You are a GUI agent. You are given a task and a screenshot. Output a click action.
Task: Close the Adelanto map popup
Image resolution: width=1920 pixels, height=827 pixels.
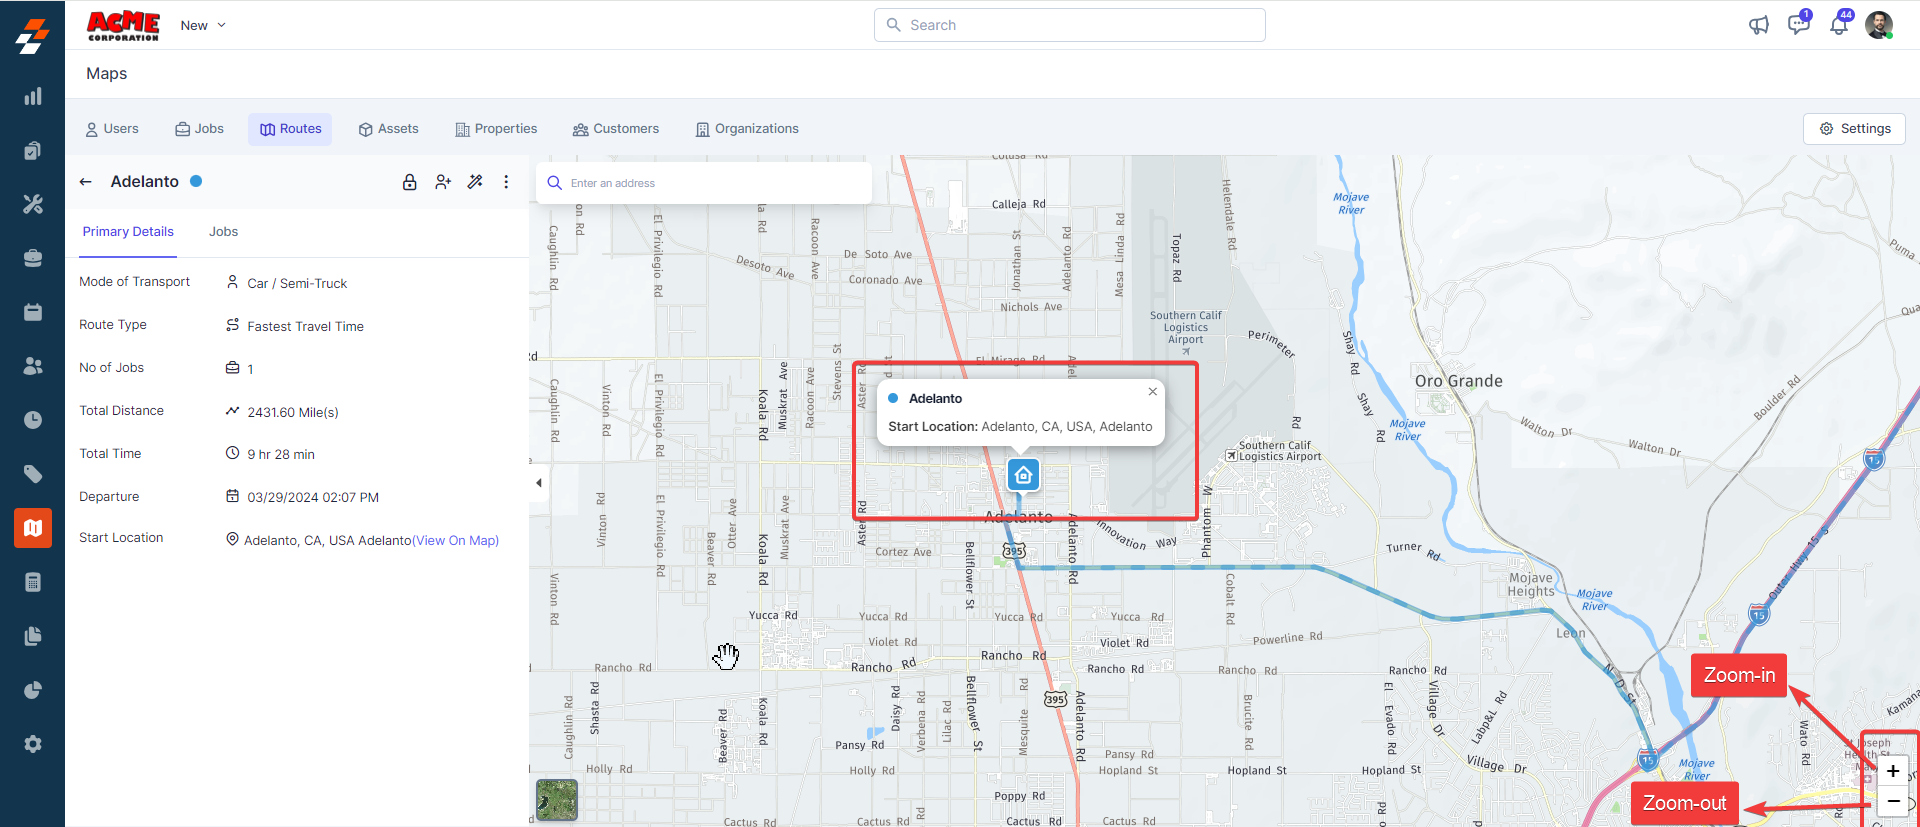[x=1153, y=392]
